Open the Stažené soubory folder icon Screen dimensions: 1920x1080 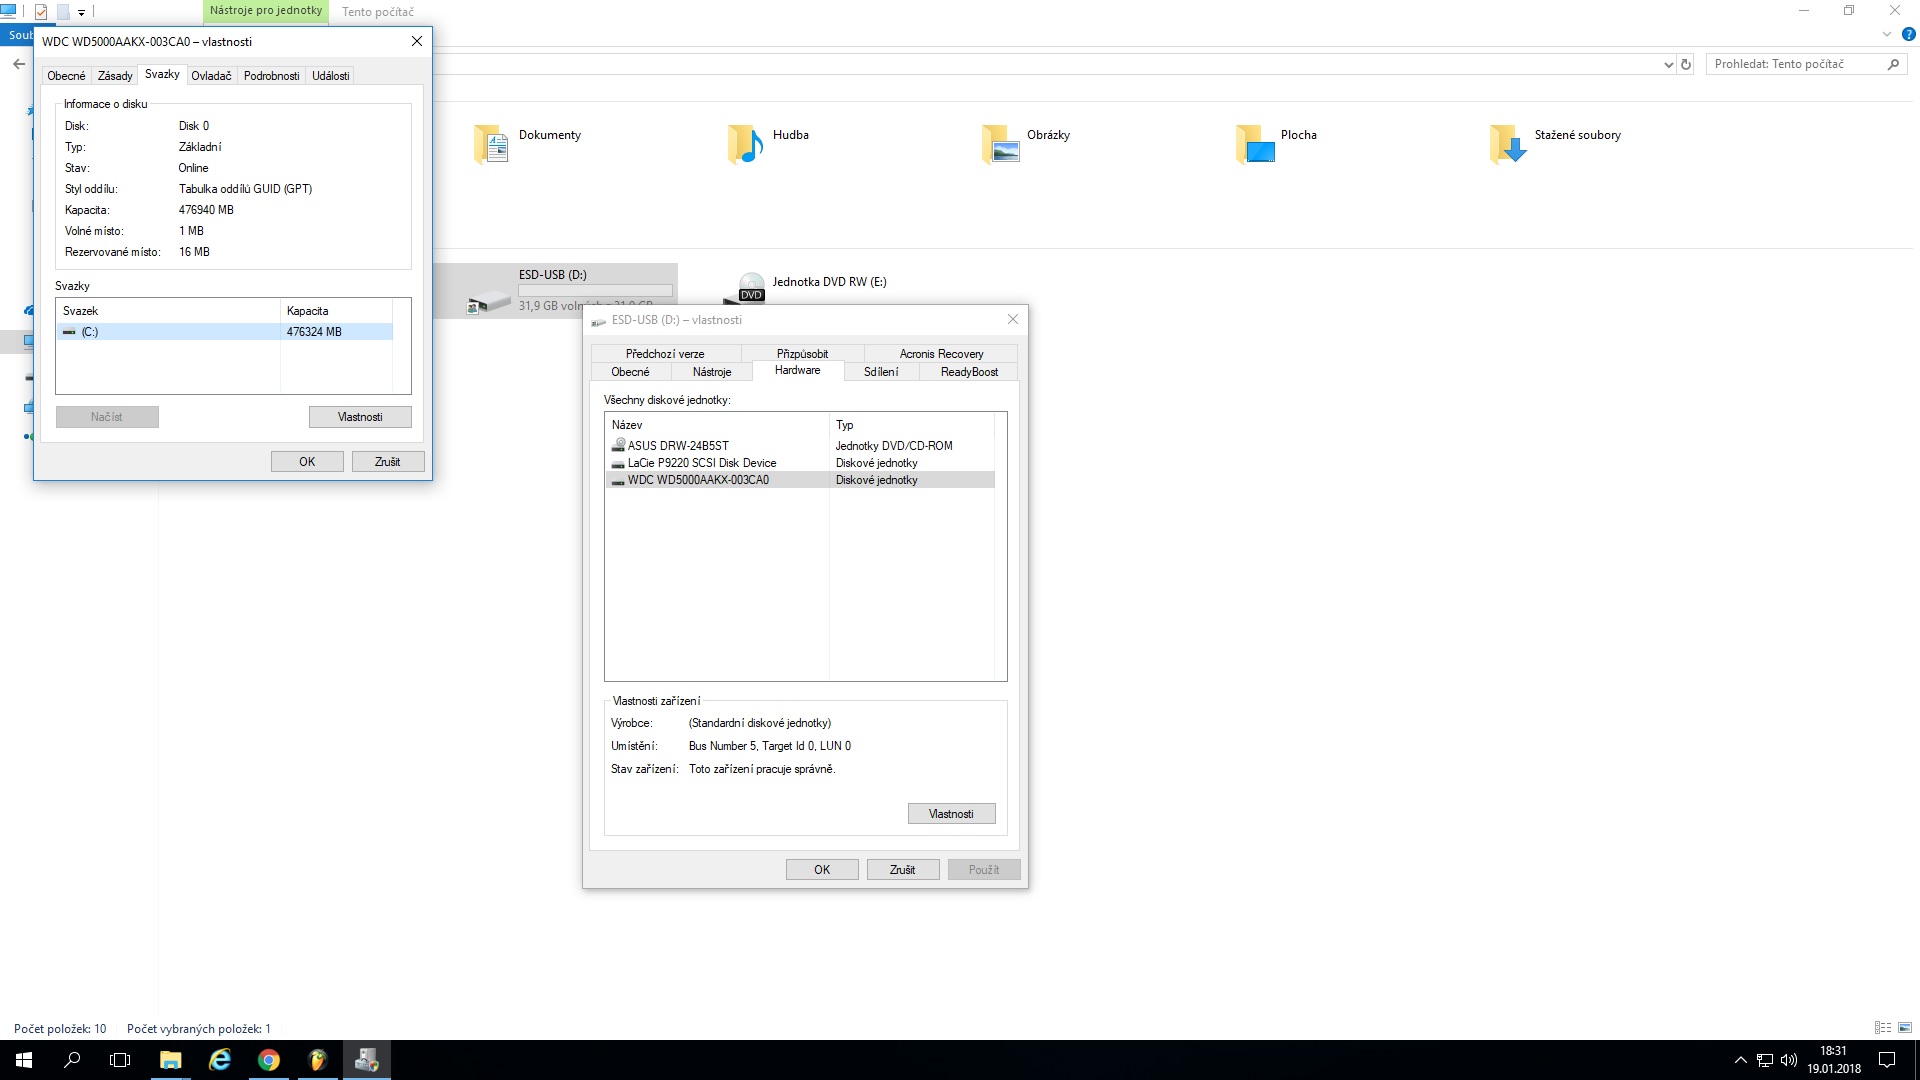1507,144
